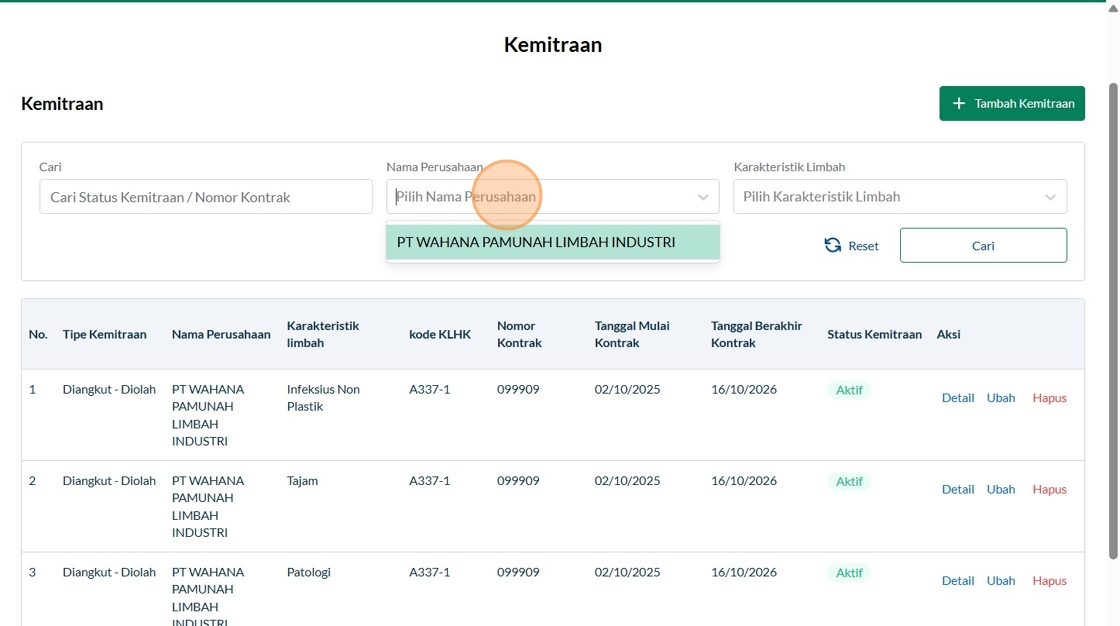Click the Reset refresh icon

832,246
